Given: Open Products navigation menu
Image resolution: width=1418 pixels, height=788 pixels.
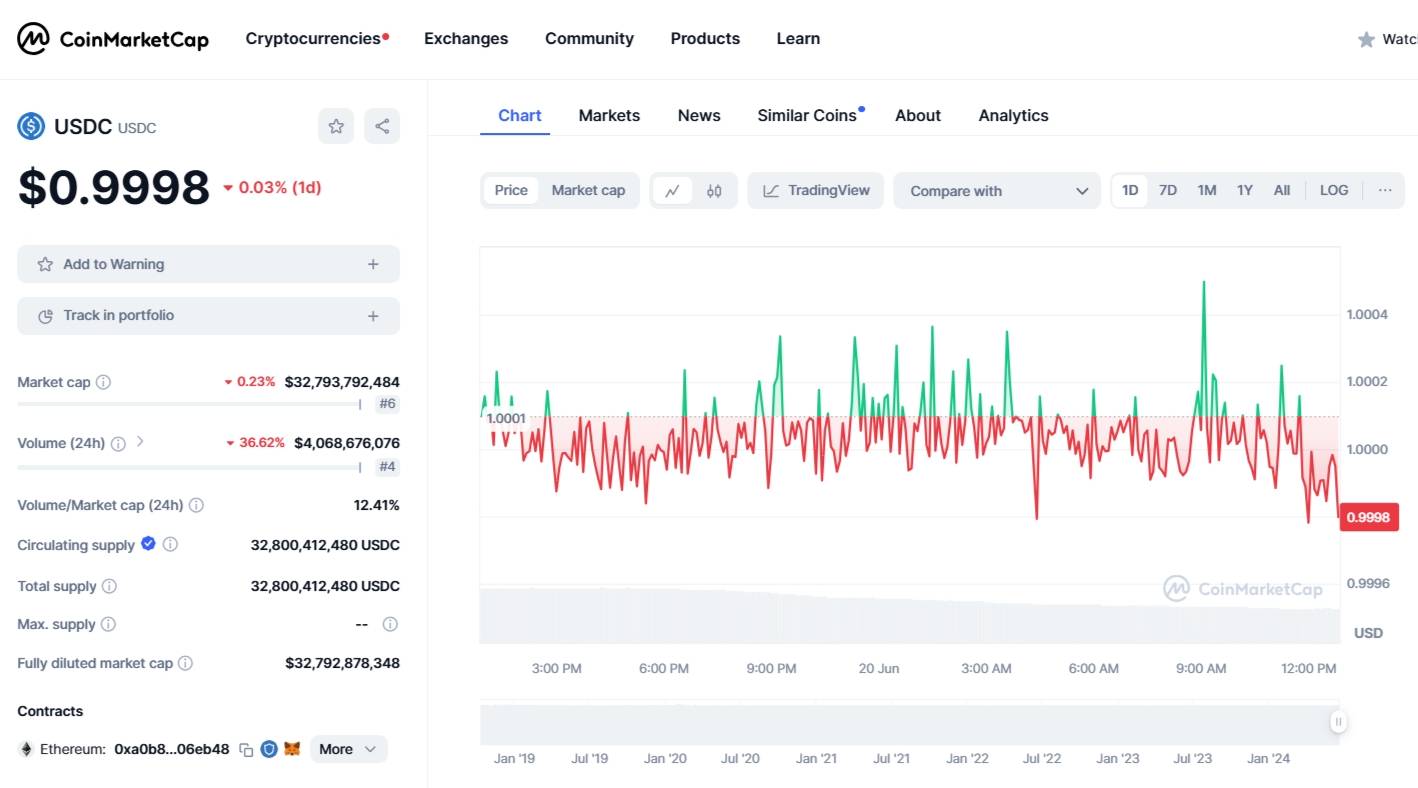Looking at the screenshot, I should point(705,39).
